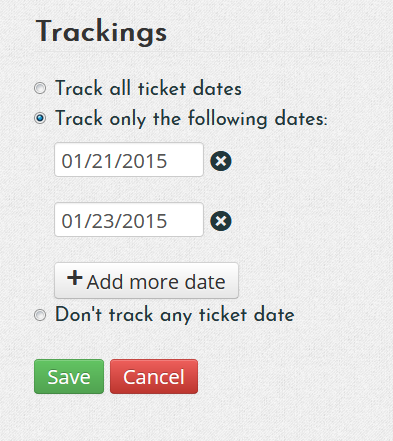Choose Don't track any ticket date radio
393x441 pixels.
40,315
